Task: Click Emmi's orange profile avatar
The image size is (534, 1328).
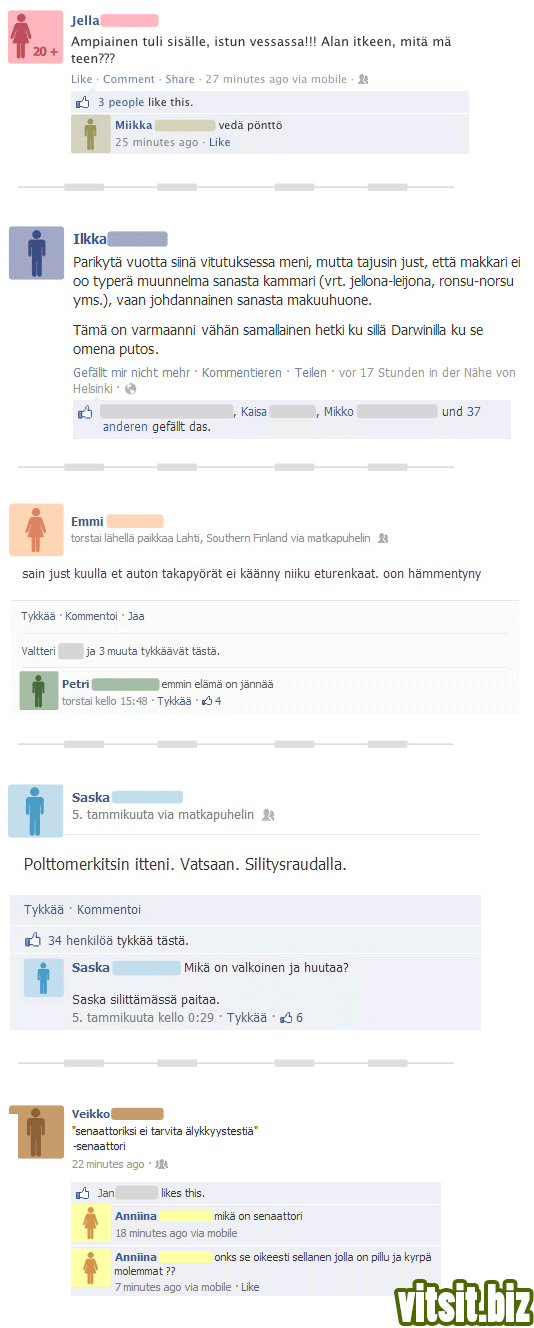Action: tap(36, 530)
